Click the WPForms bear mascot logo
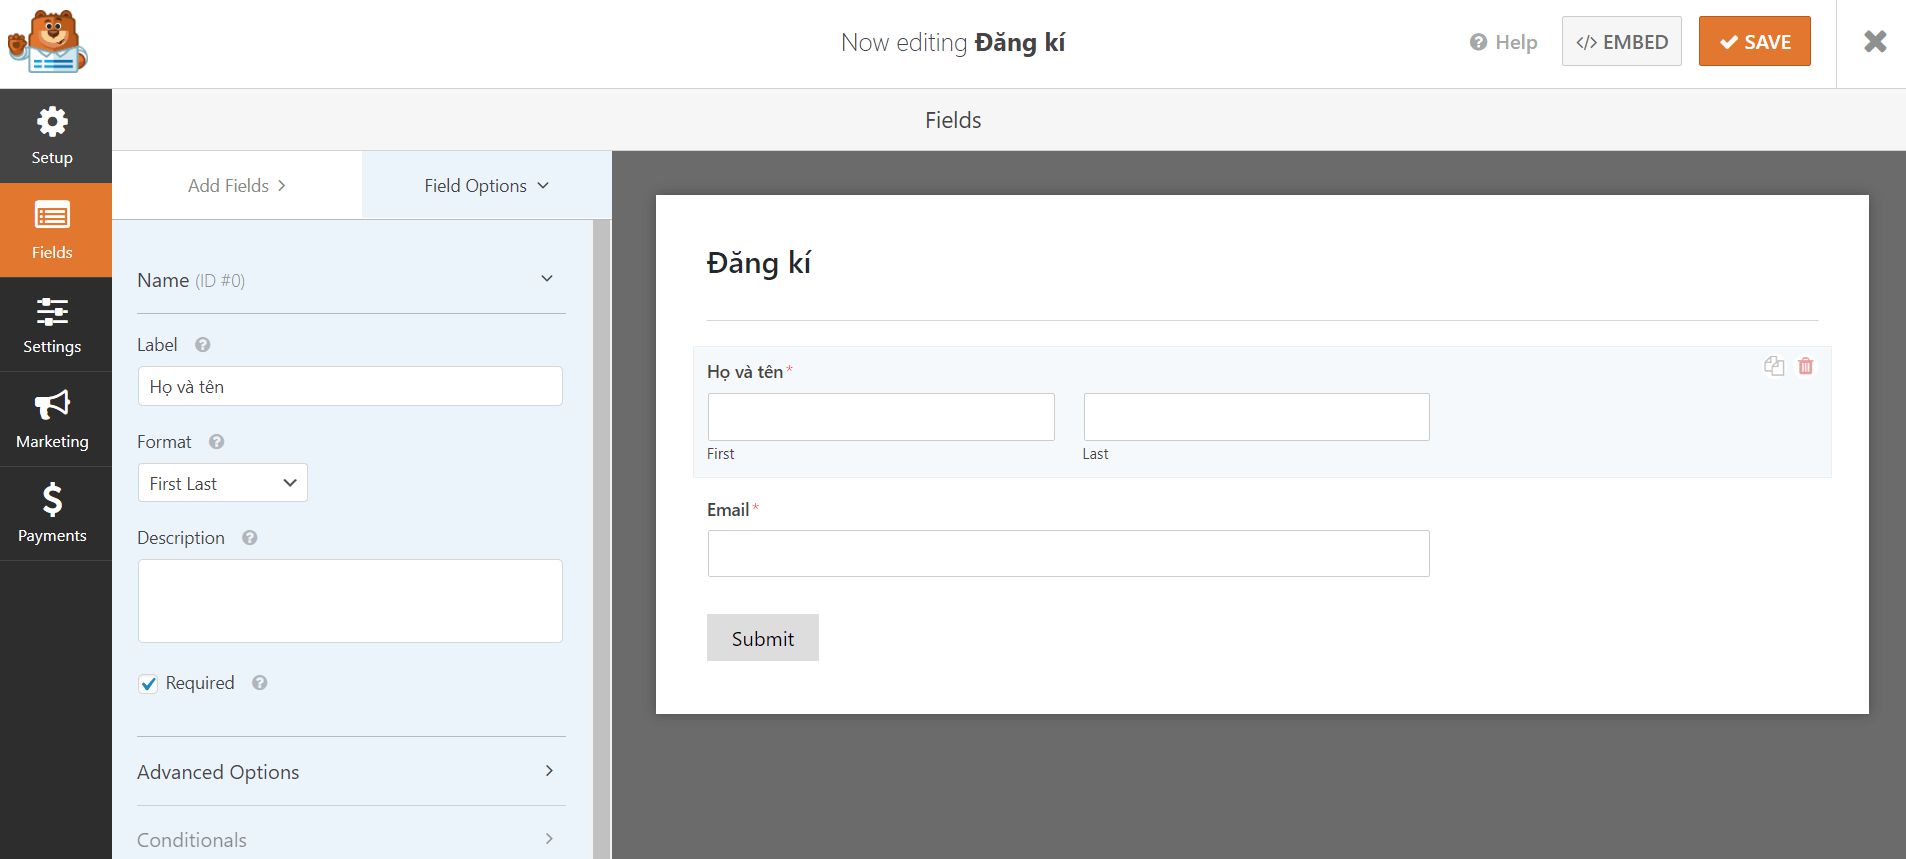 (48, 42)
